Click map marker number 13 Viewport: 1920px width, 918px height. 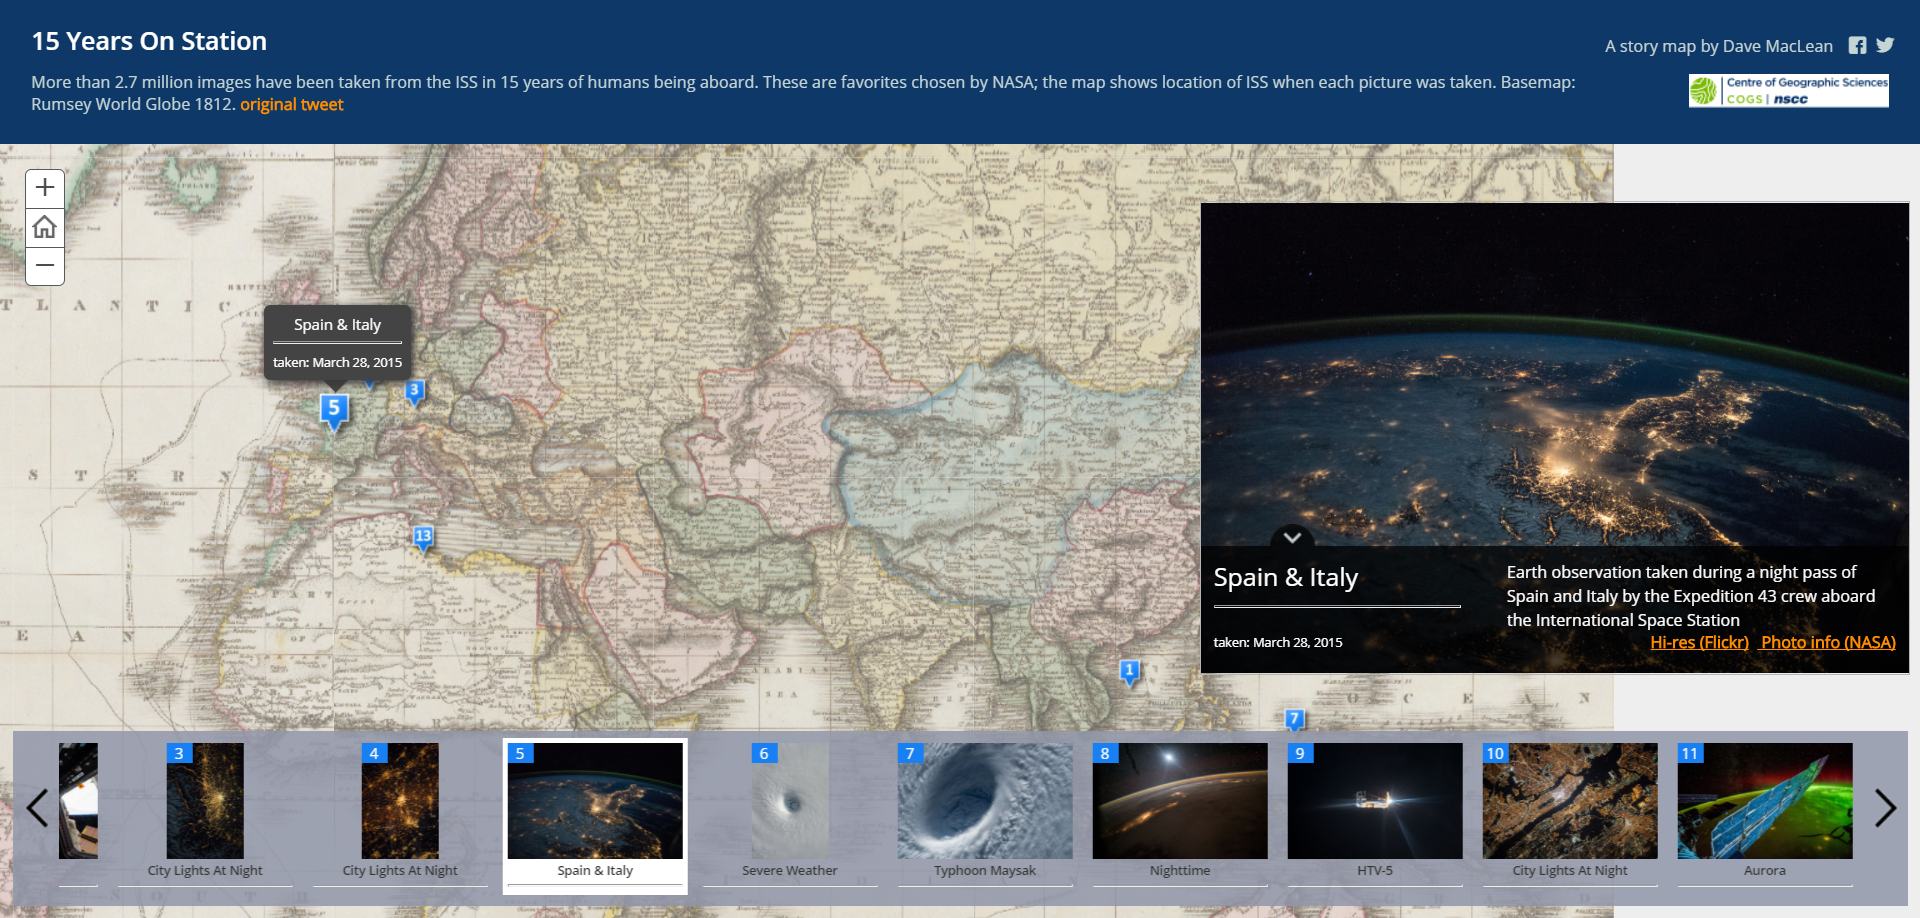coord(423,537)
